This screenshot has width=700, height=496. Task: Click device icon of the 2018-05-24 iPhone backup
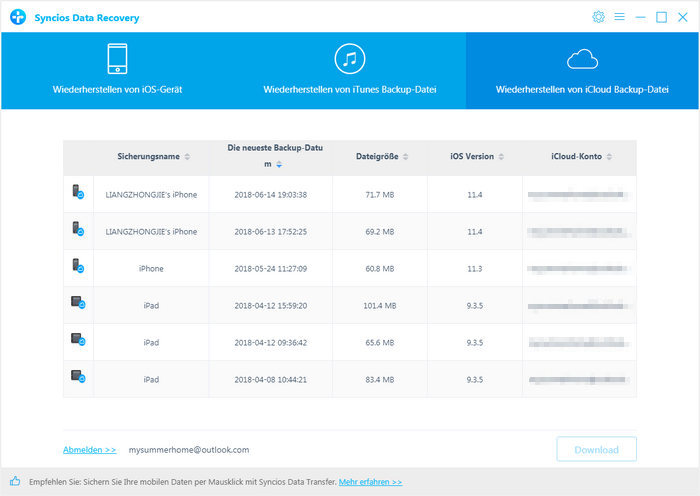pyautogui.click(x=78, y=266)
